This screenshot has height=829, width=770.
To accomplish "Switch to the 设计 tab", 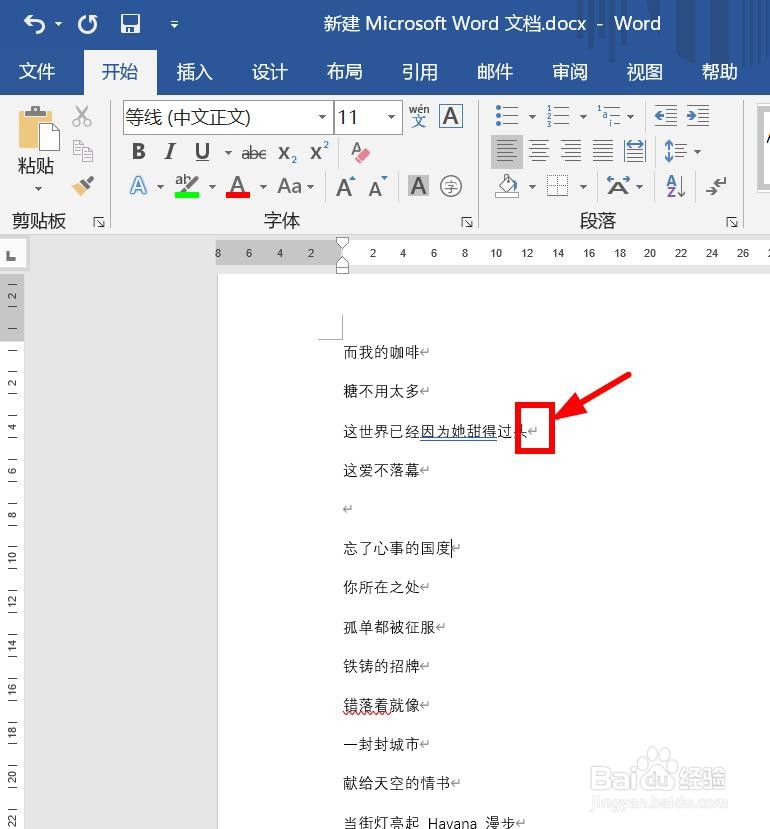I will (270, 71).
